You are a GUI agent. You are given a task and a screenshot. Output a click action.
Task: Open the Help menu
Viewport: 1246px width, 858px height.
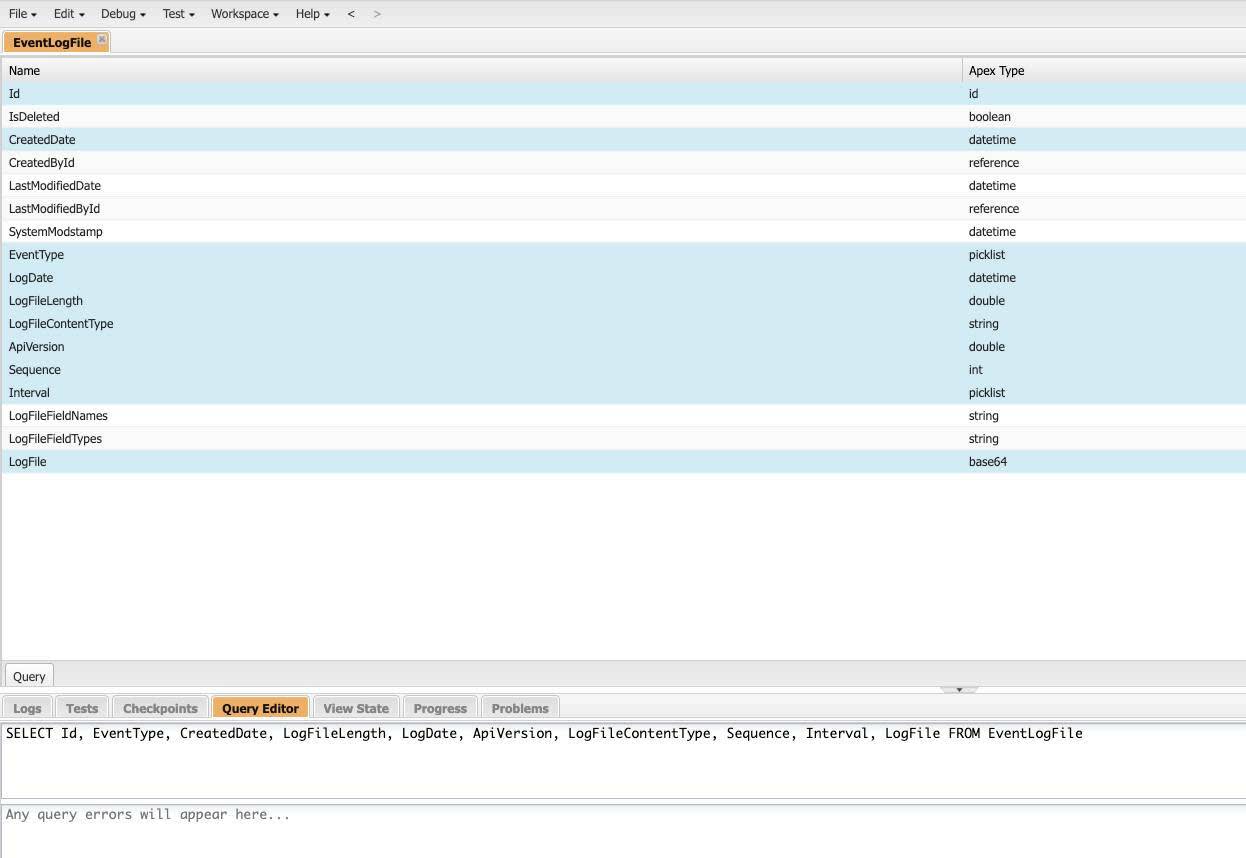[x=312, y=14]
